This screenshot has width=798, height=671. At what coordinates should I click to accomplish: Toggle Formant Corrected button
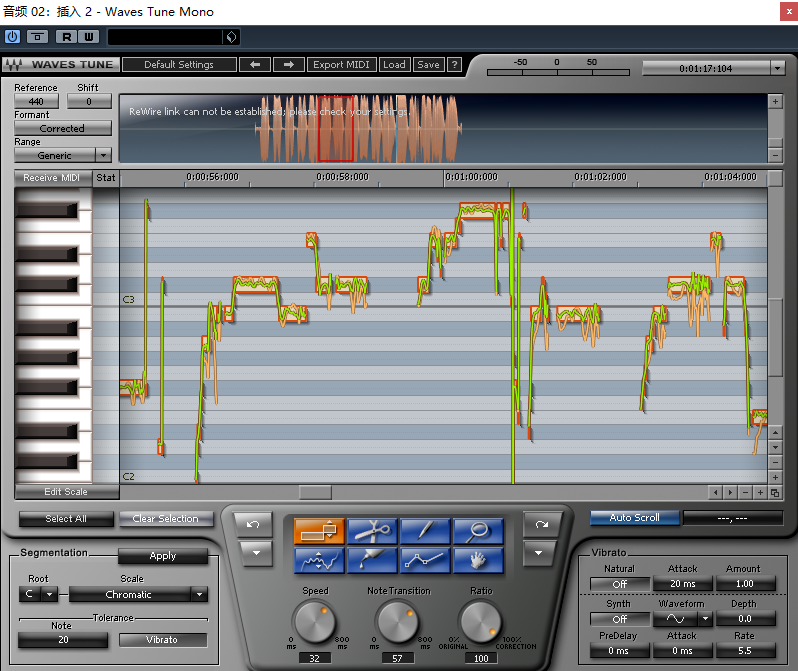(63, 128)
